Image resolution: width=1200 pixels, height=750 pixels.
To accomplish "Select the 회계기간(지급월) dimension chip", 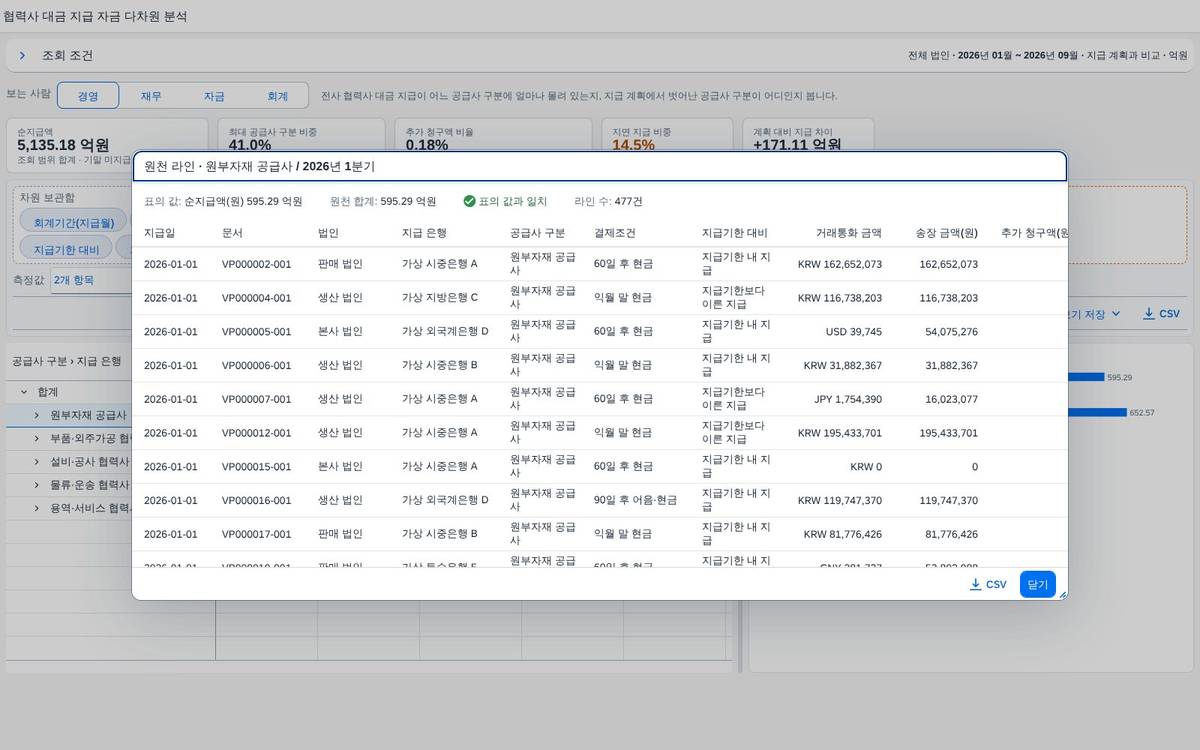I will coord(74,222).
